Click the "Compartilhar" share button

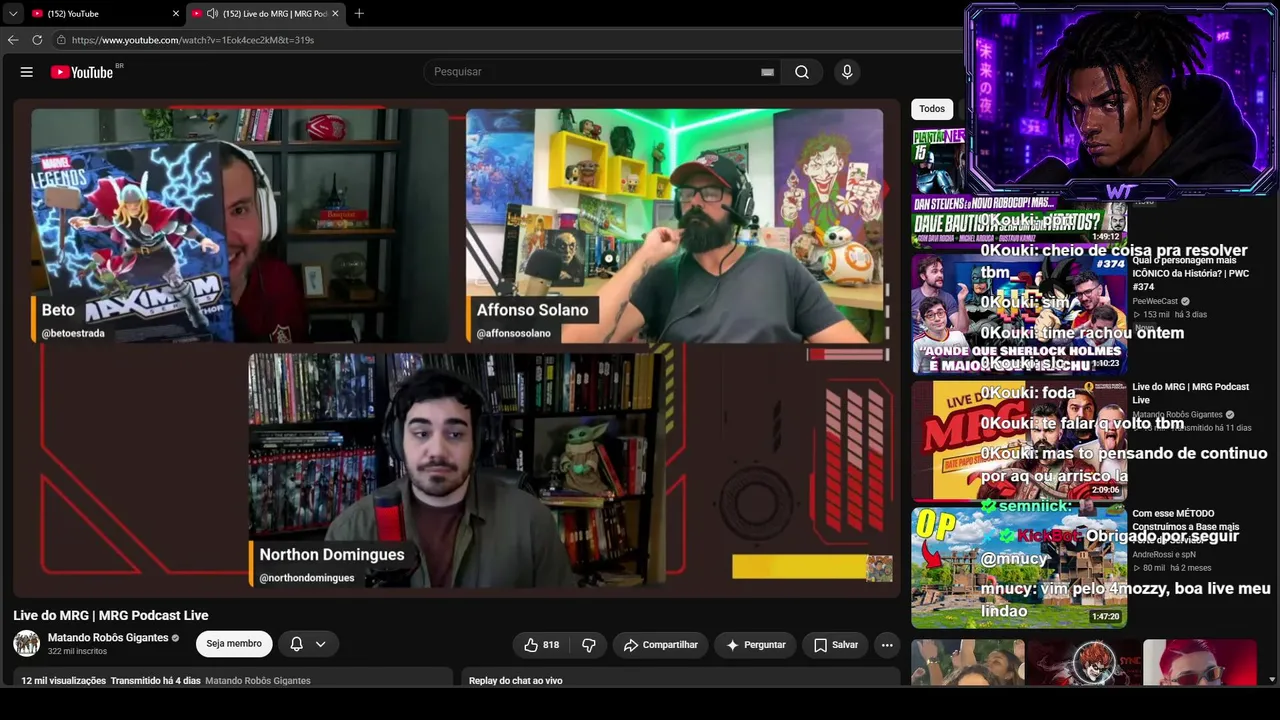click(x=661, y=645)
